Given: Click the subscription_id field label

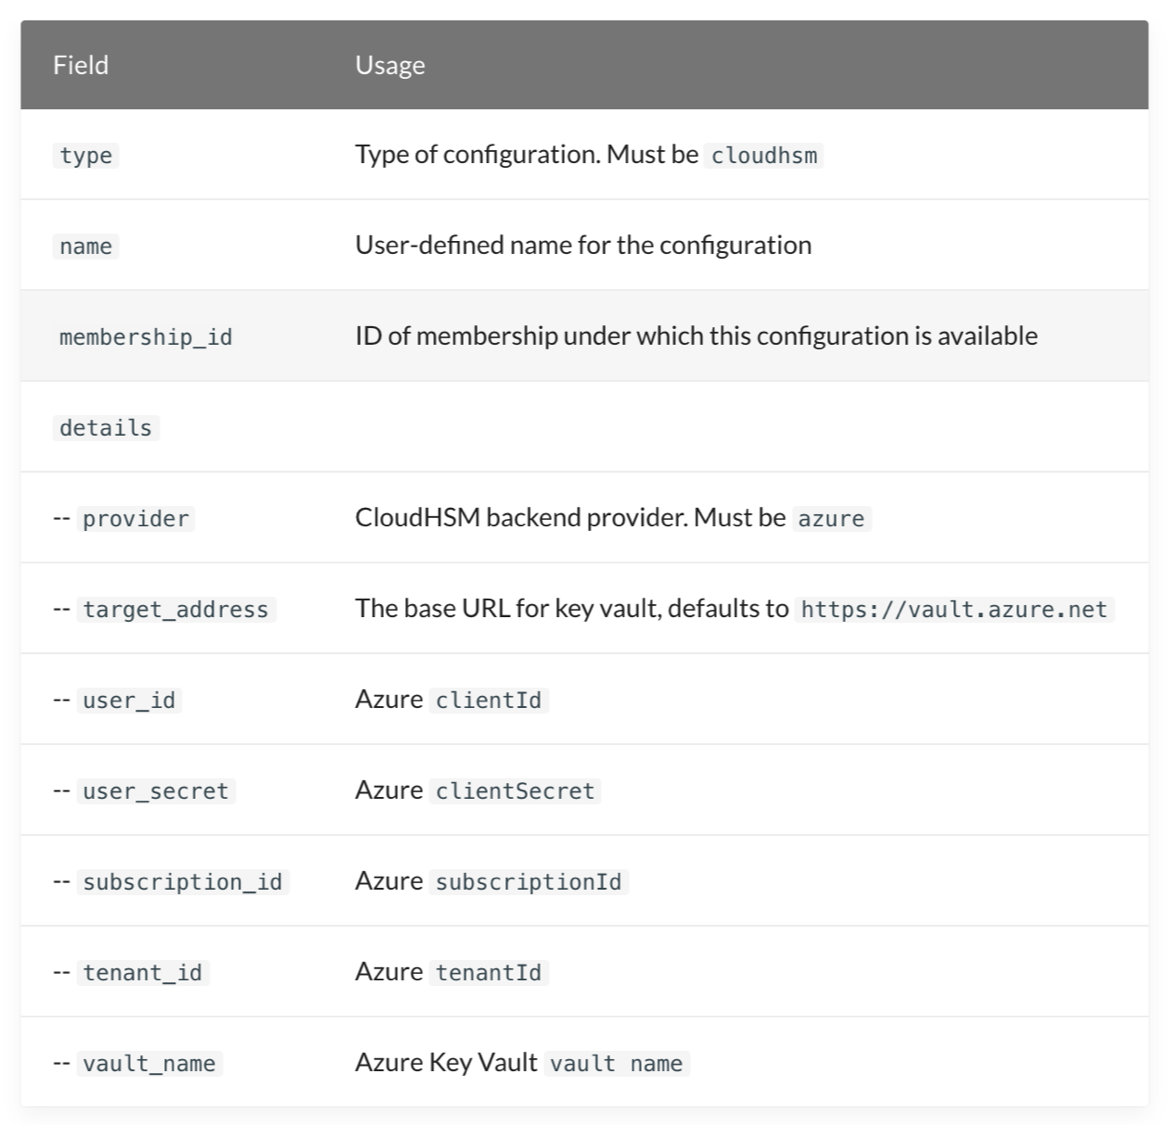Looking at the screenshot, I should [183, 882].
